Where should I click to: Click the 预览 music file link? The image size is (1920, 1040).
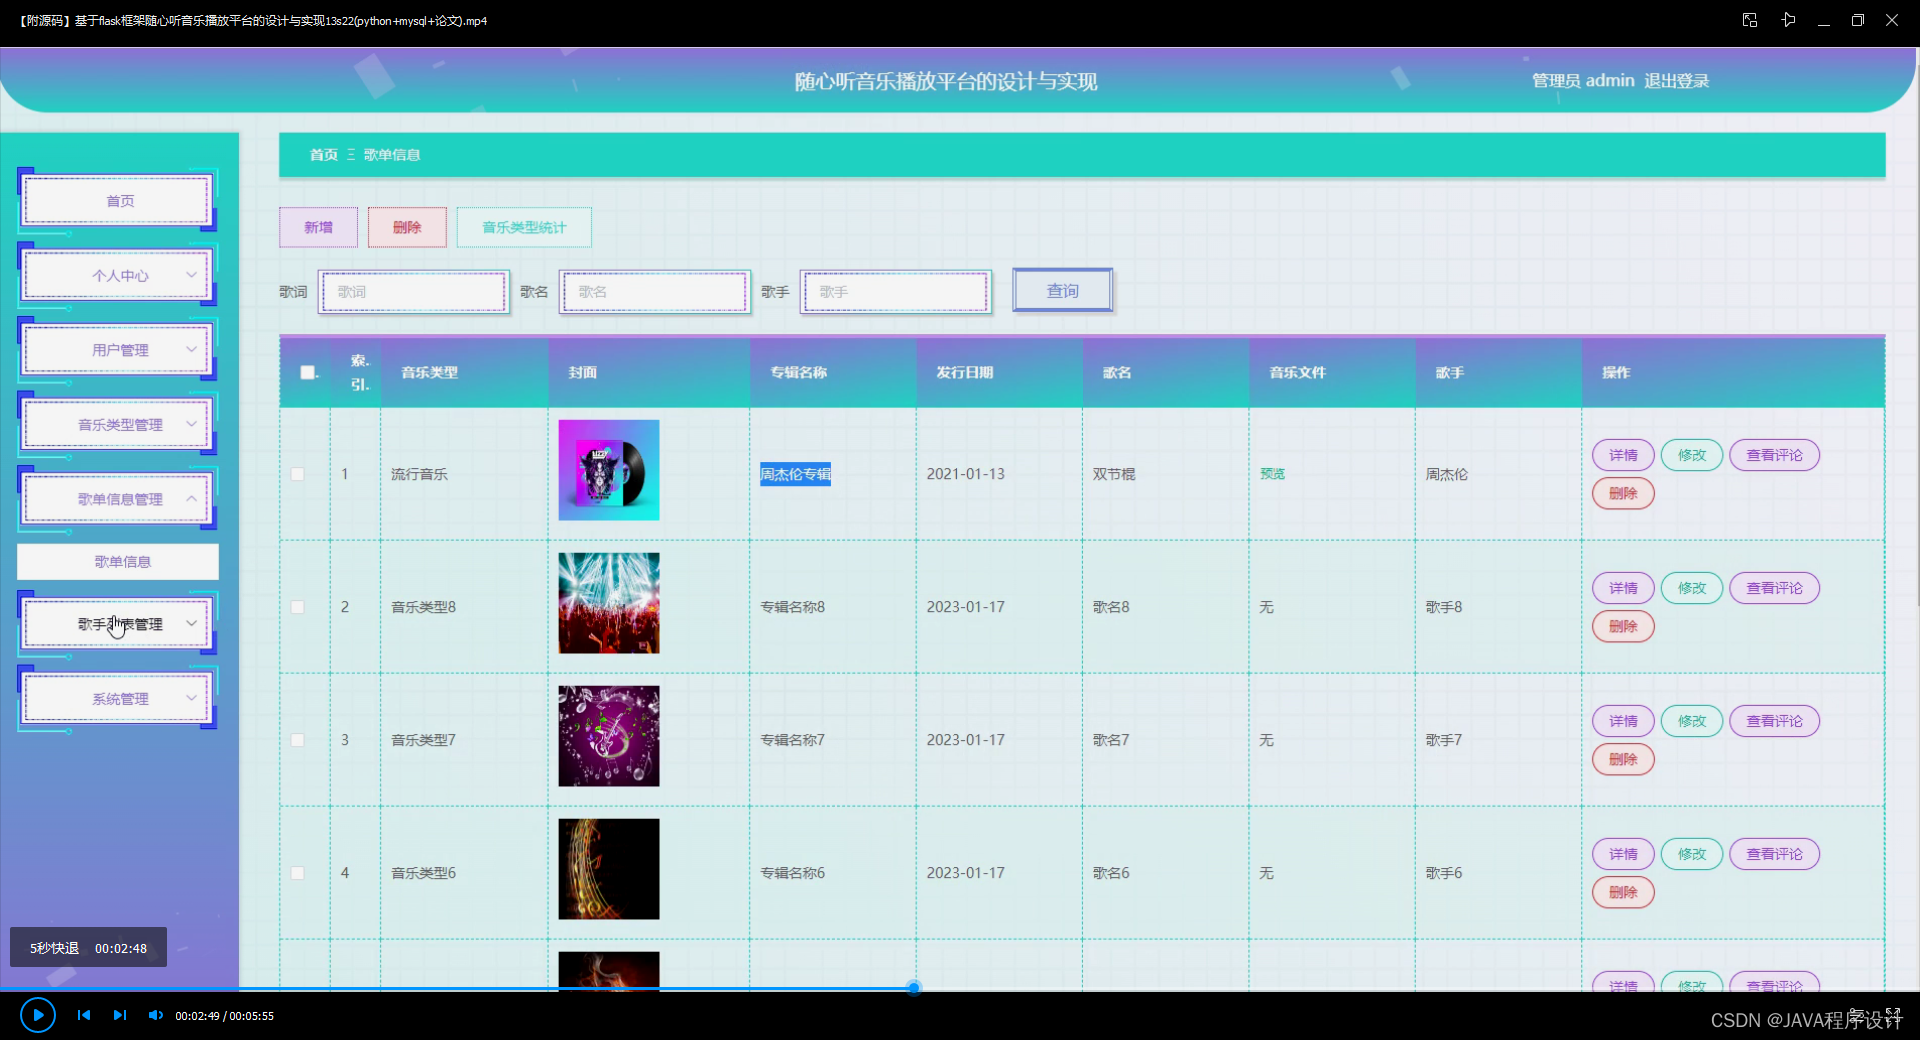pyautogui.click(x=1272, y=474)
